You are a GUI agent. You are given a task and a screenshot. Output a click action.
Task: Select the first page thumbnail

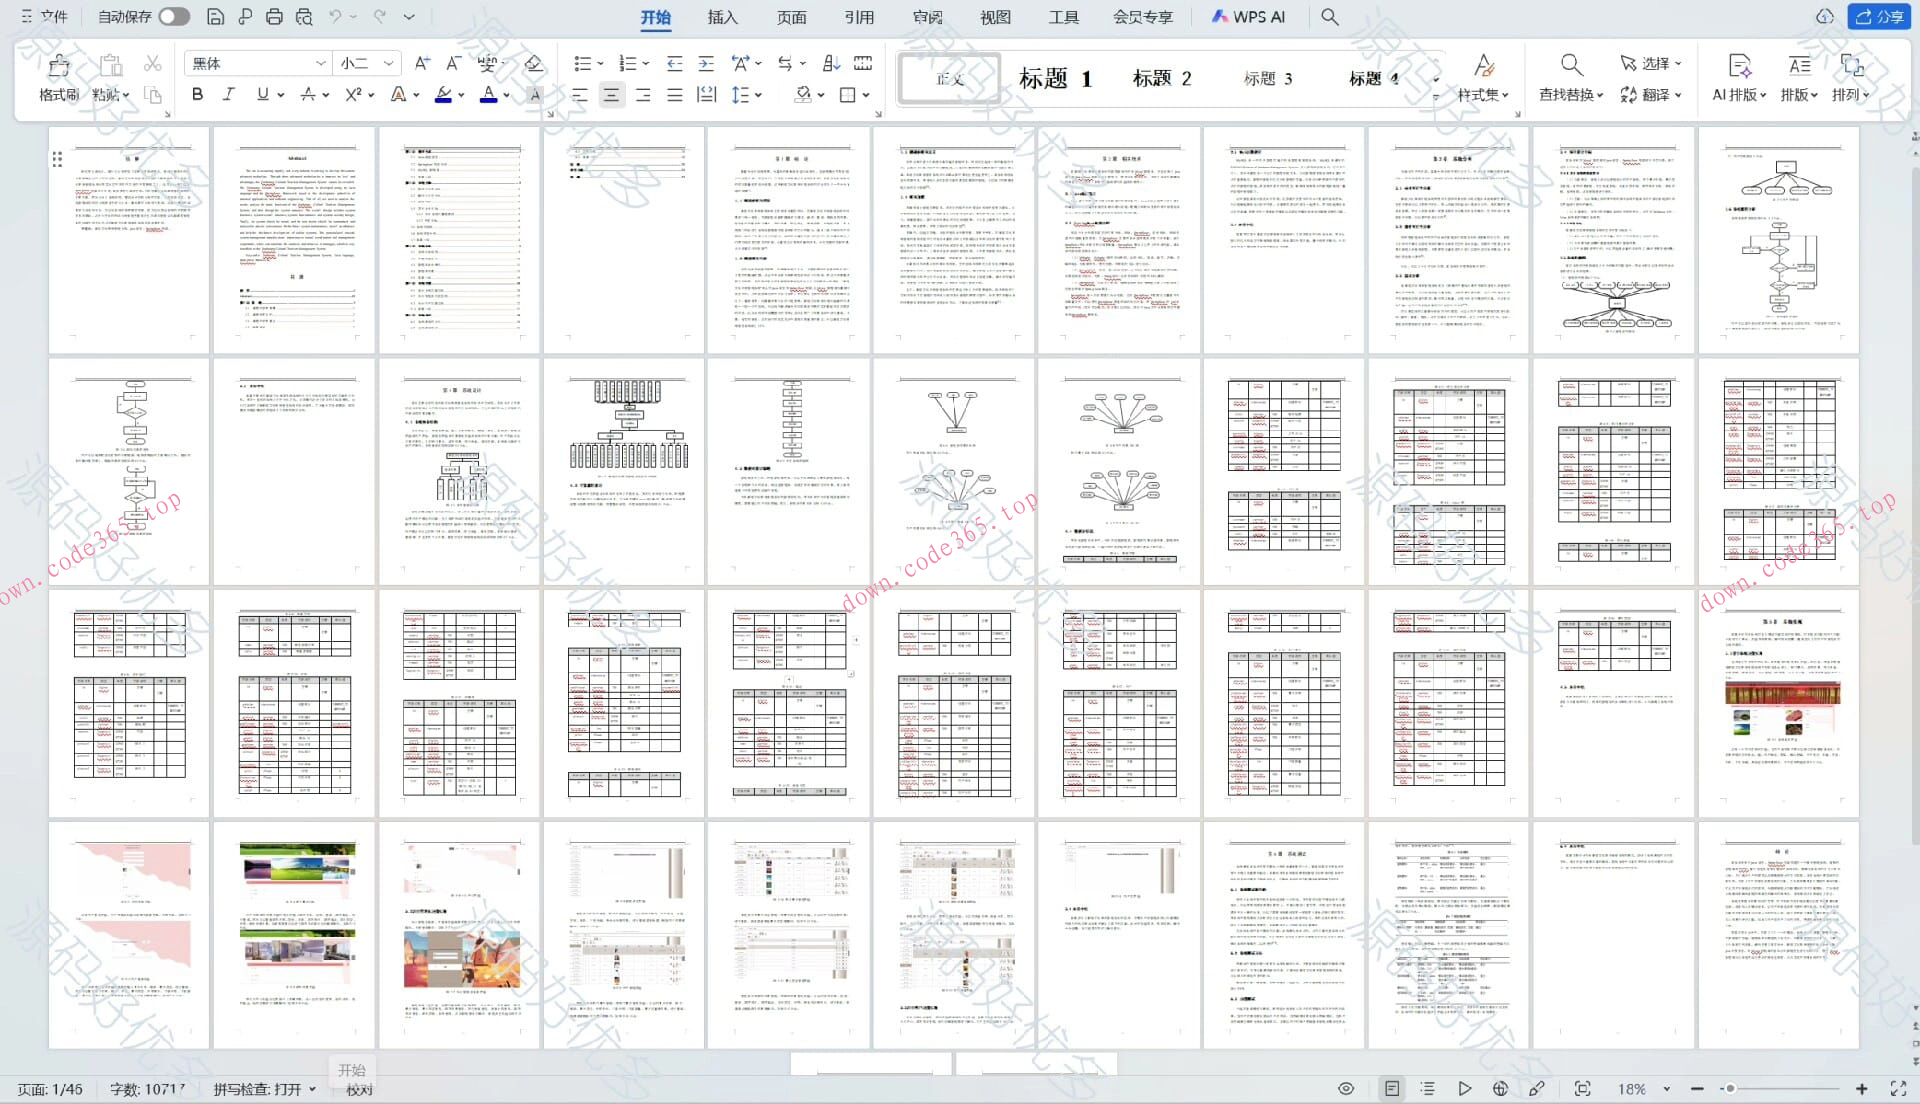[129, 239]
